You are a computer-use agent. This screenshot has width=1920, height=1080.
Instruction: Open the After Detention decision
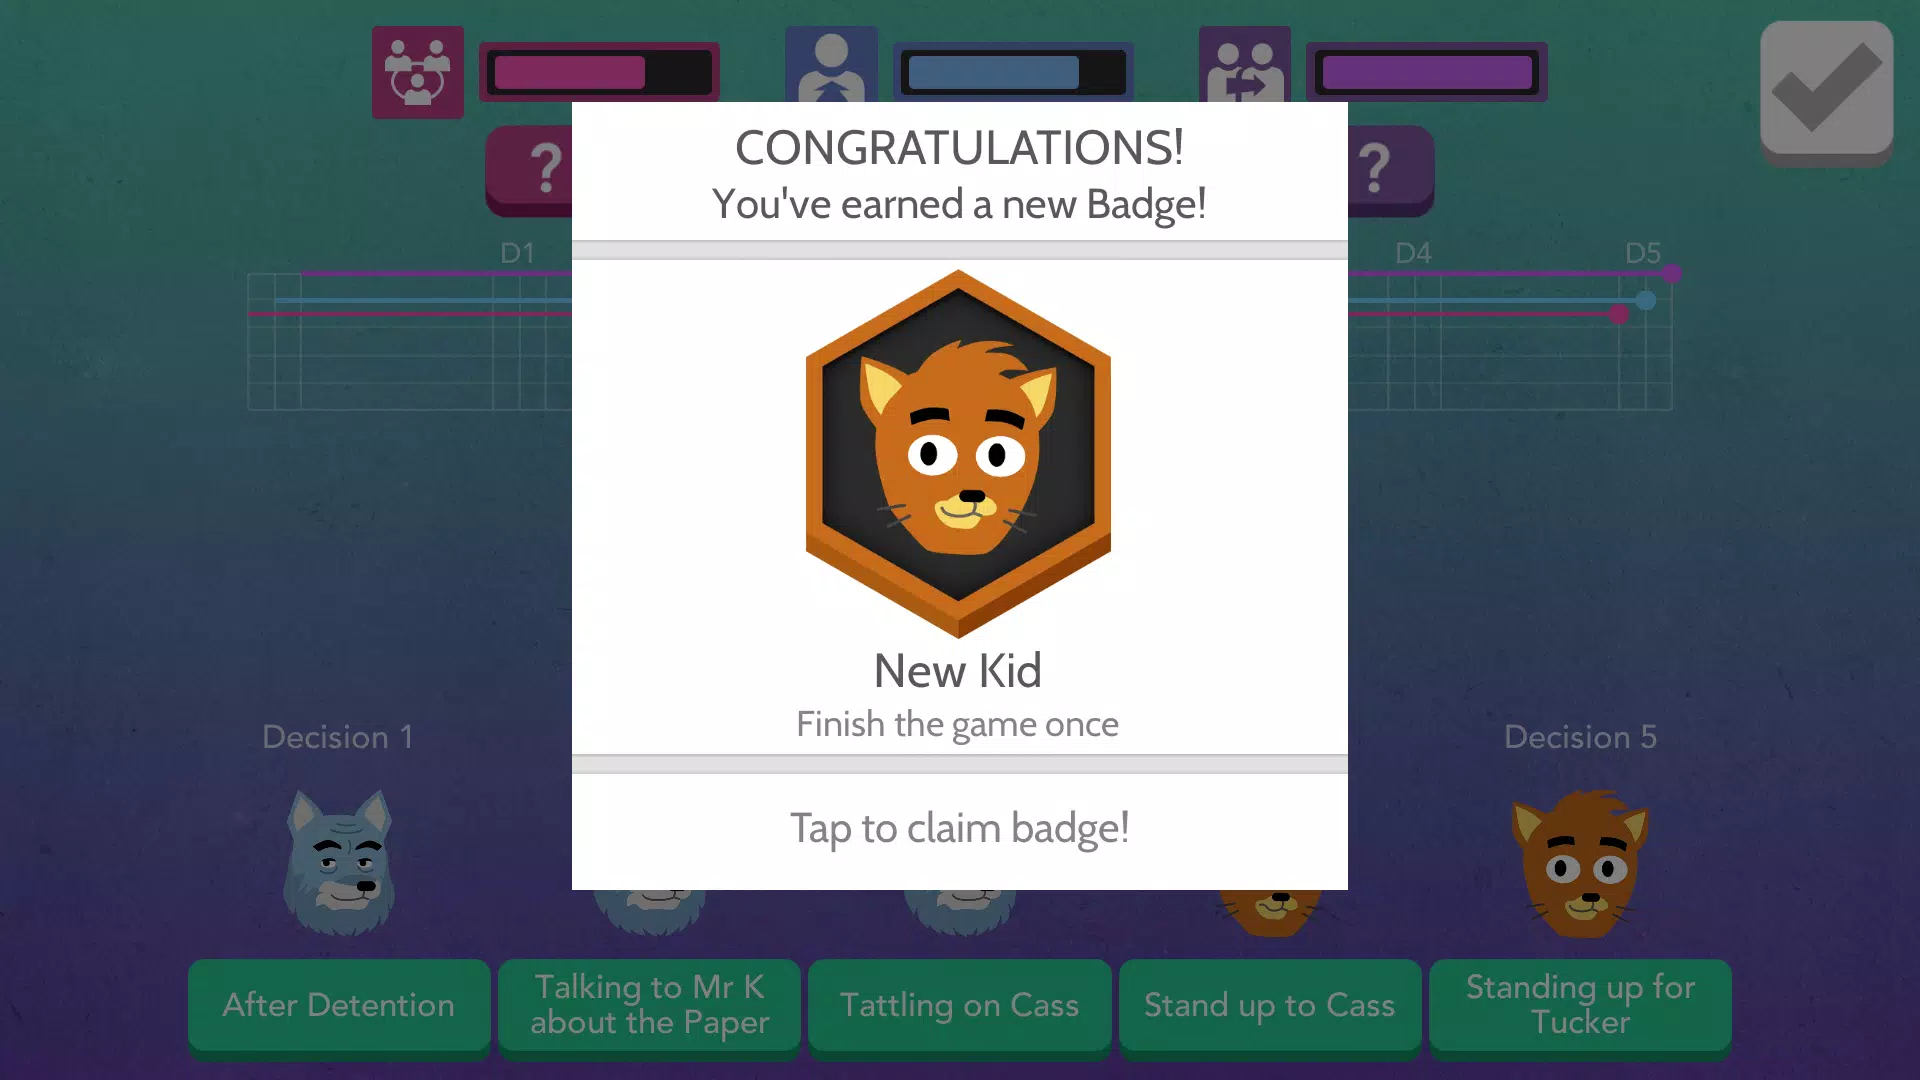pyautogui.click(x=339, y=1005)
